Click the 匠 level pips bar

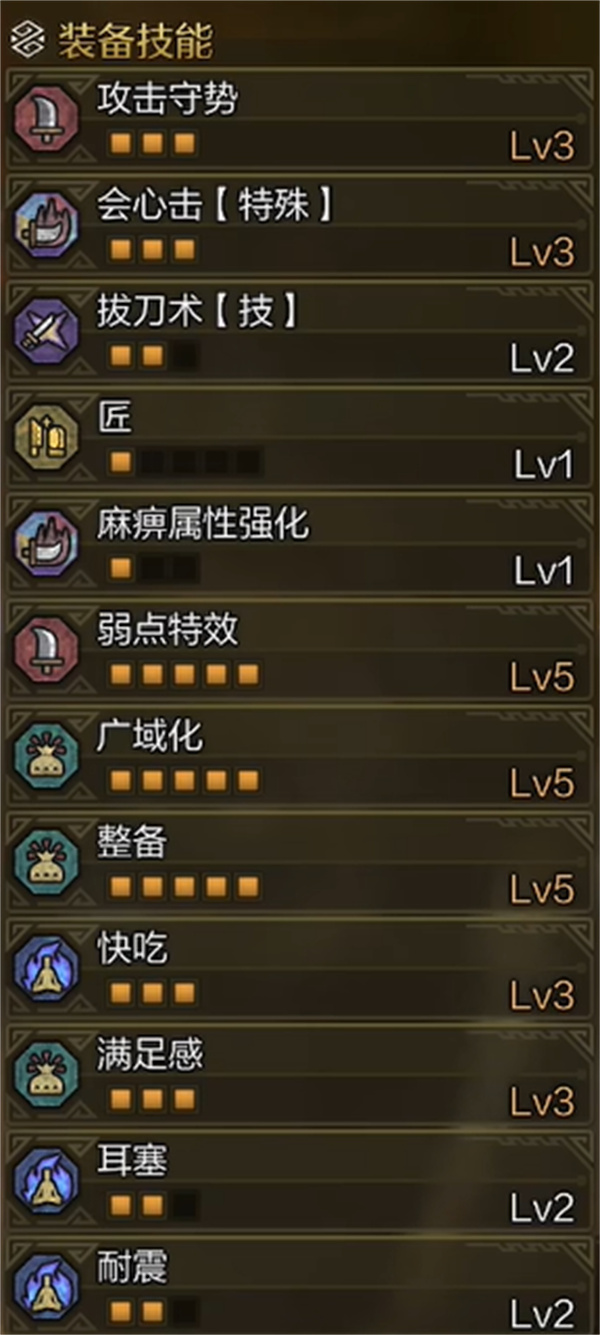pos(185,462)
